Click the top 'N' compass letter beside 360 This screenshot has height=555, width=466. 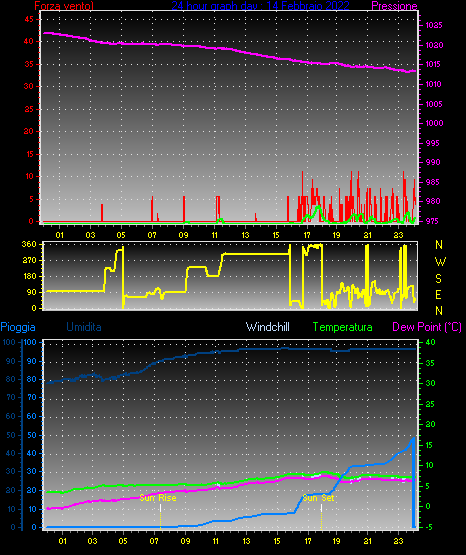439,245
